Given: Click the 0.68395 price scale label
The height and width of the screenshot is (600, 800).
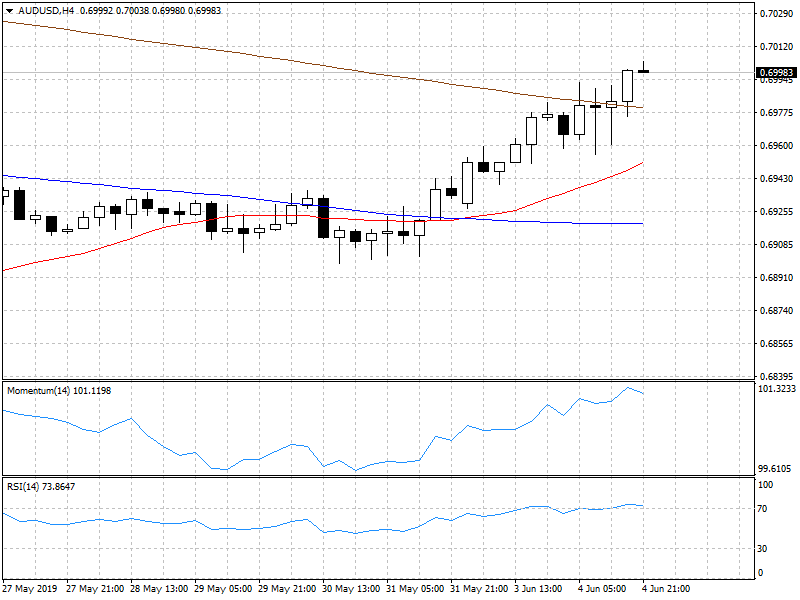Looking at the screenshot, I should (776, 376).
